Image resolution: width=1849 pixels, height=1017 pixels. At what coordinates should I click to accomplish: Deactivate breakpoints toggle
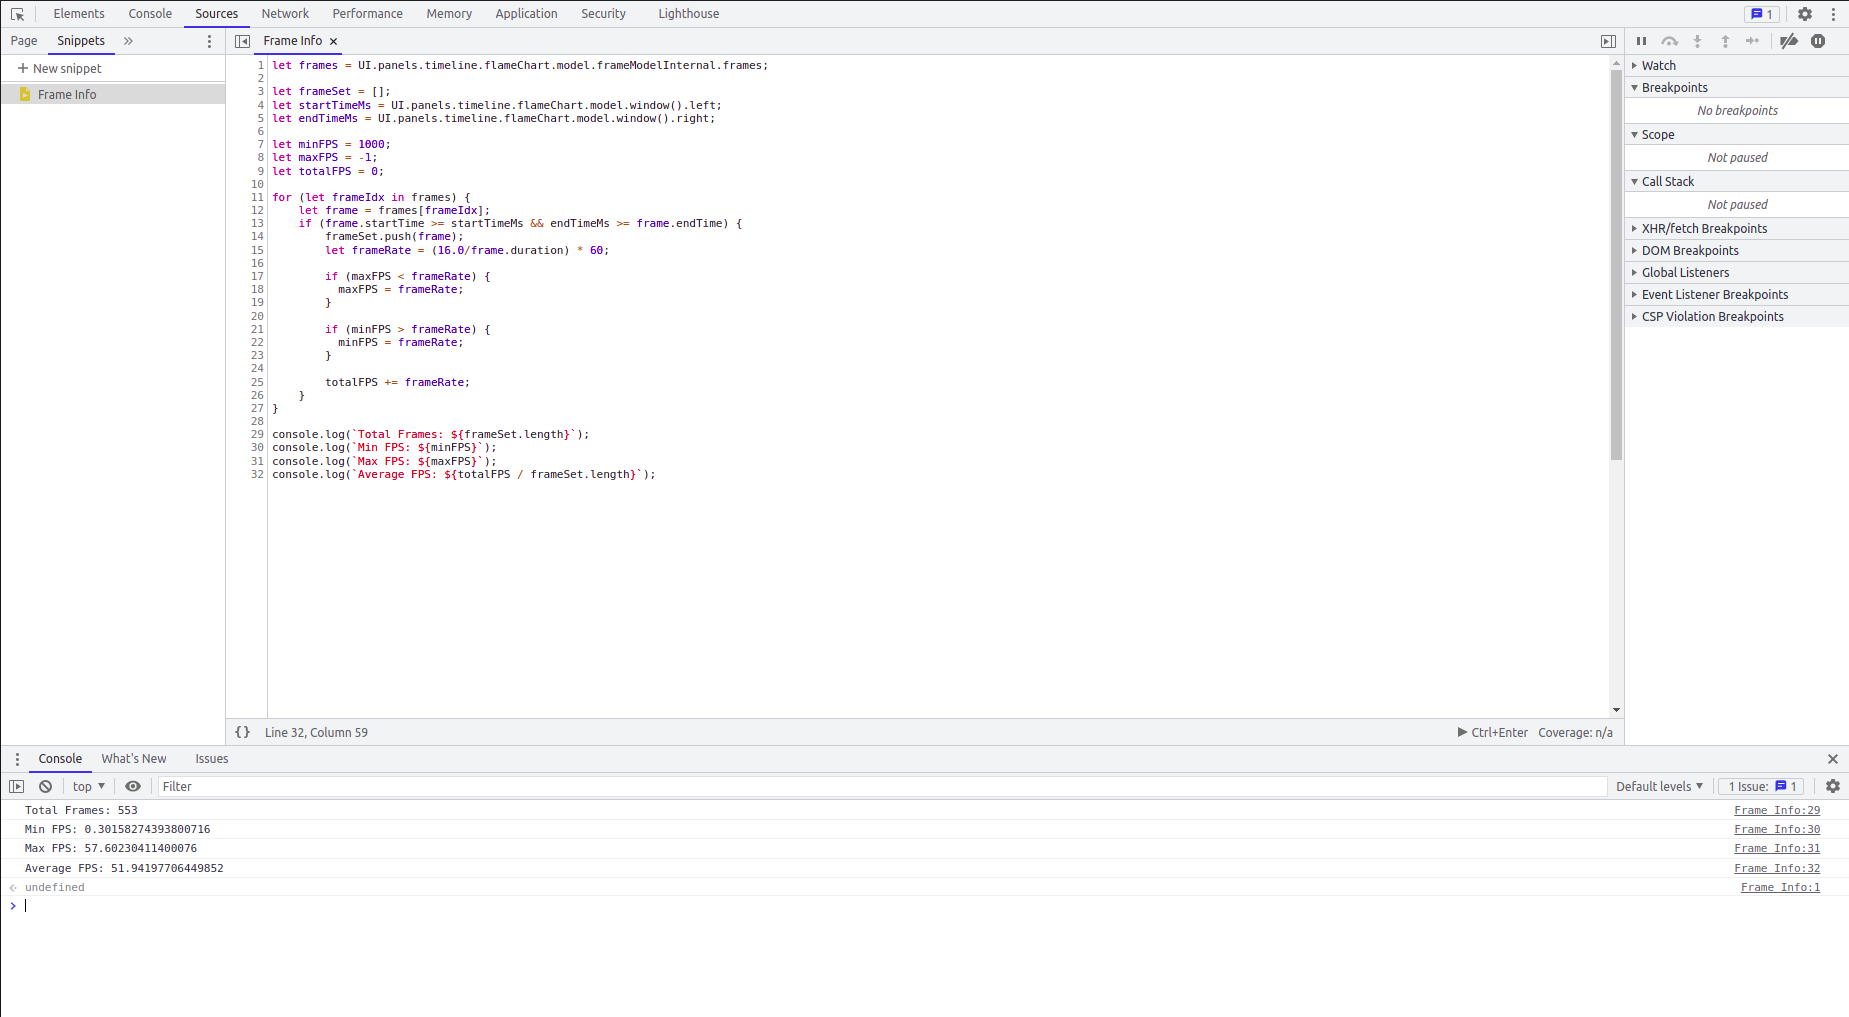[x=1789, y=41]
